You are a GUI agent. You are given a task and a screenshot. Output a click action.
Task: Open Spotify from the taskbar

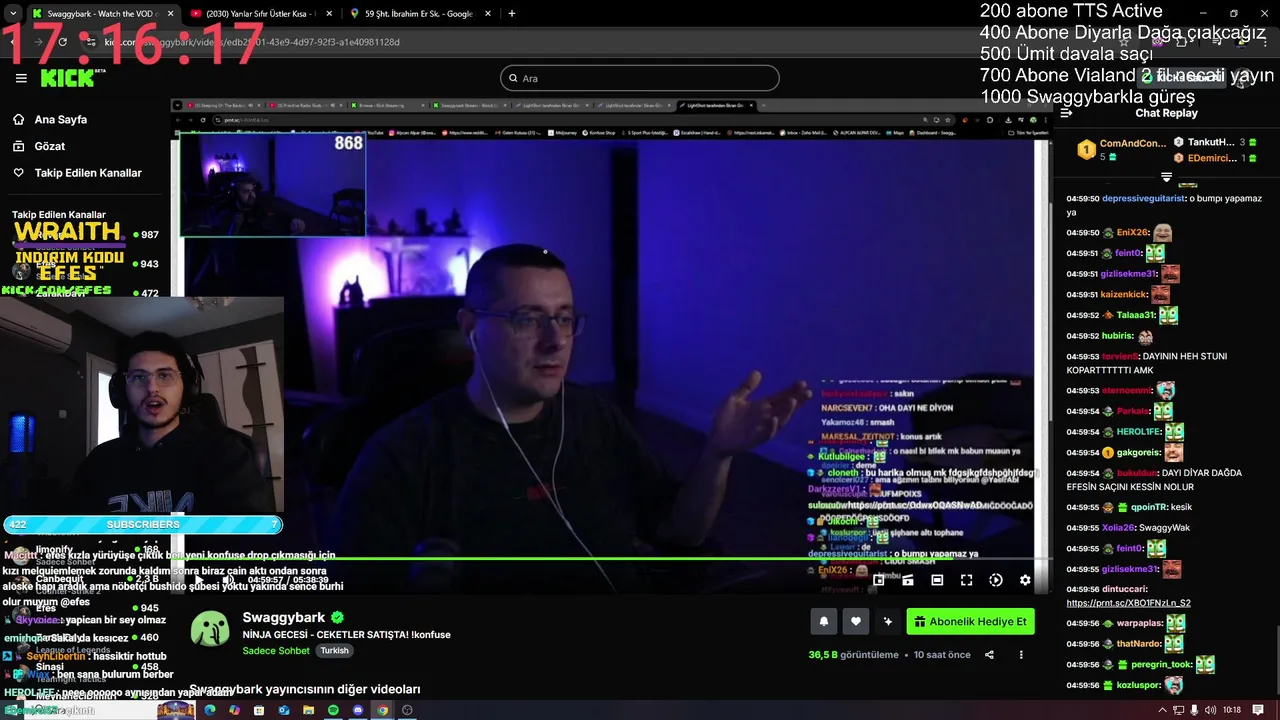333,710
